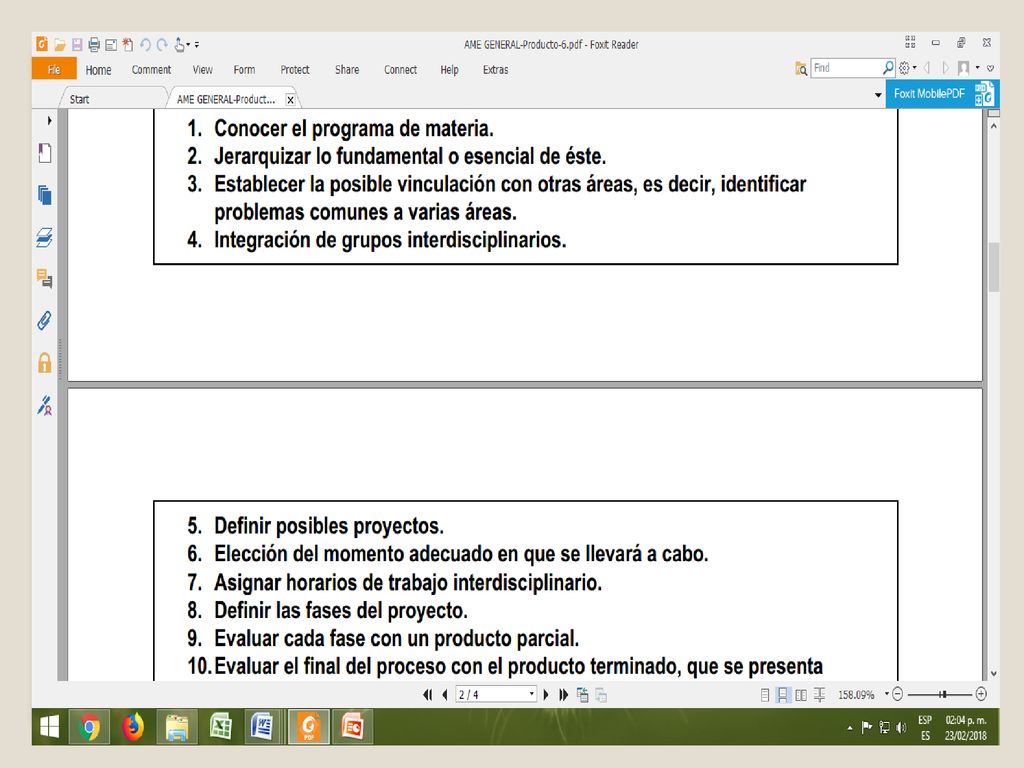
Task: Close the AME GENERAL-Product tab
Action: (x=291, y=100)
